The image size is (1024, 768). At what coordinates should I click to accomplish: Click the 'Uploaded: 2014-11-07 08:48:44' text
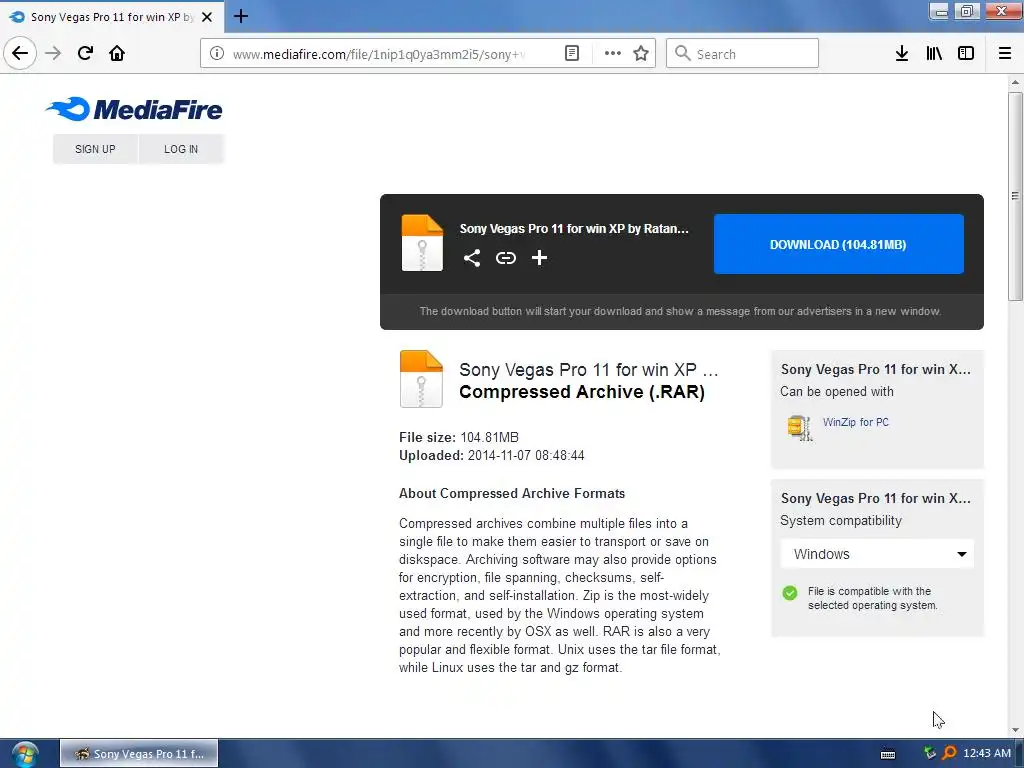point(492,455)
